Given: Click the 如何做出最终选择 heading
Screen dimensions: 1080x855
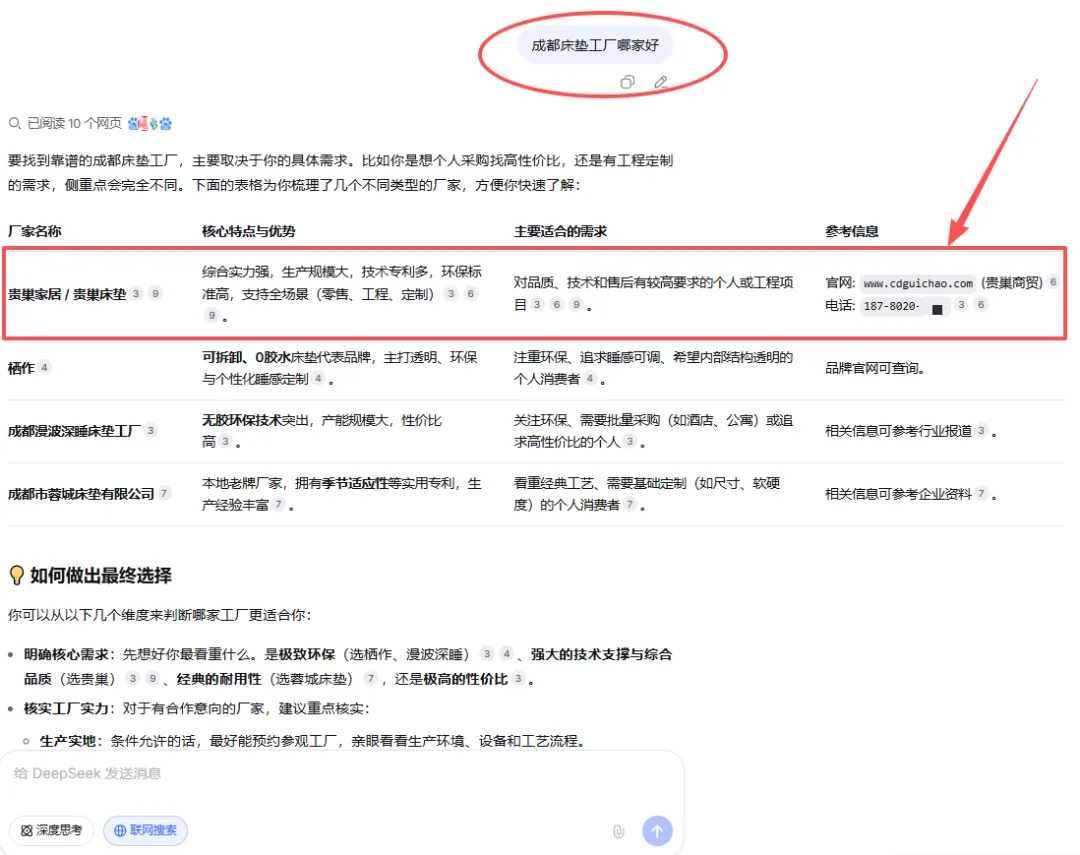Looking at the screenshot, I should (x=101, y=575).
